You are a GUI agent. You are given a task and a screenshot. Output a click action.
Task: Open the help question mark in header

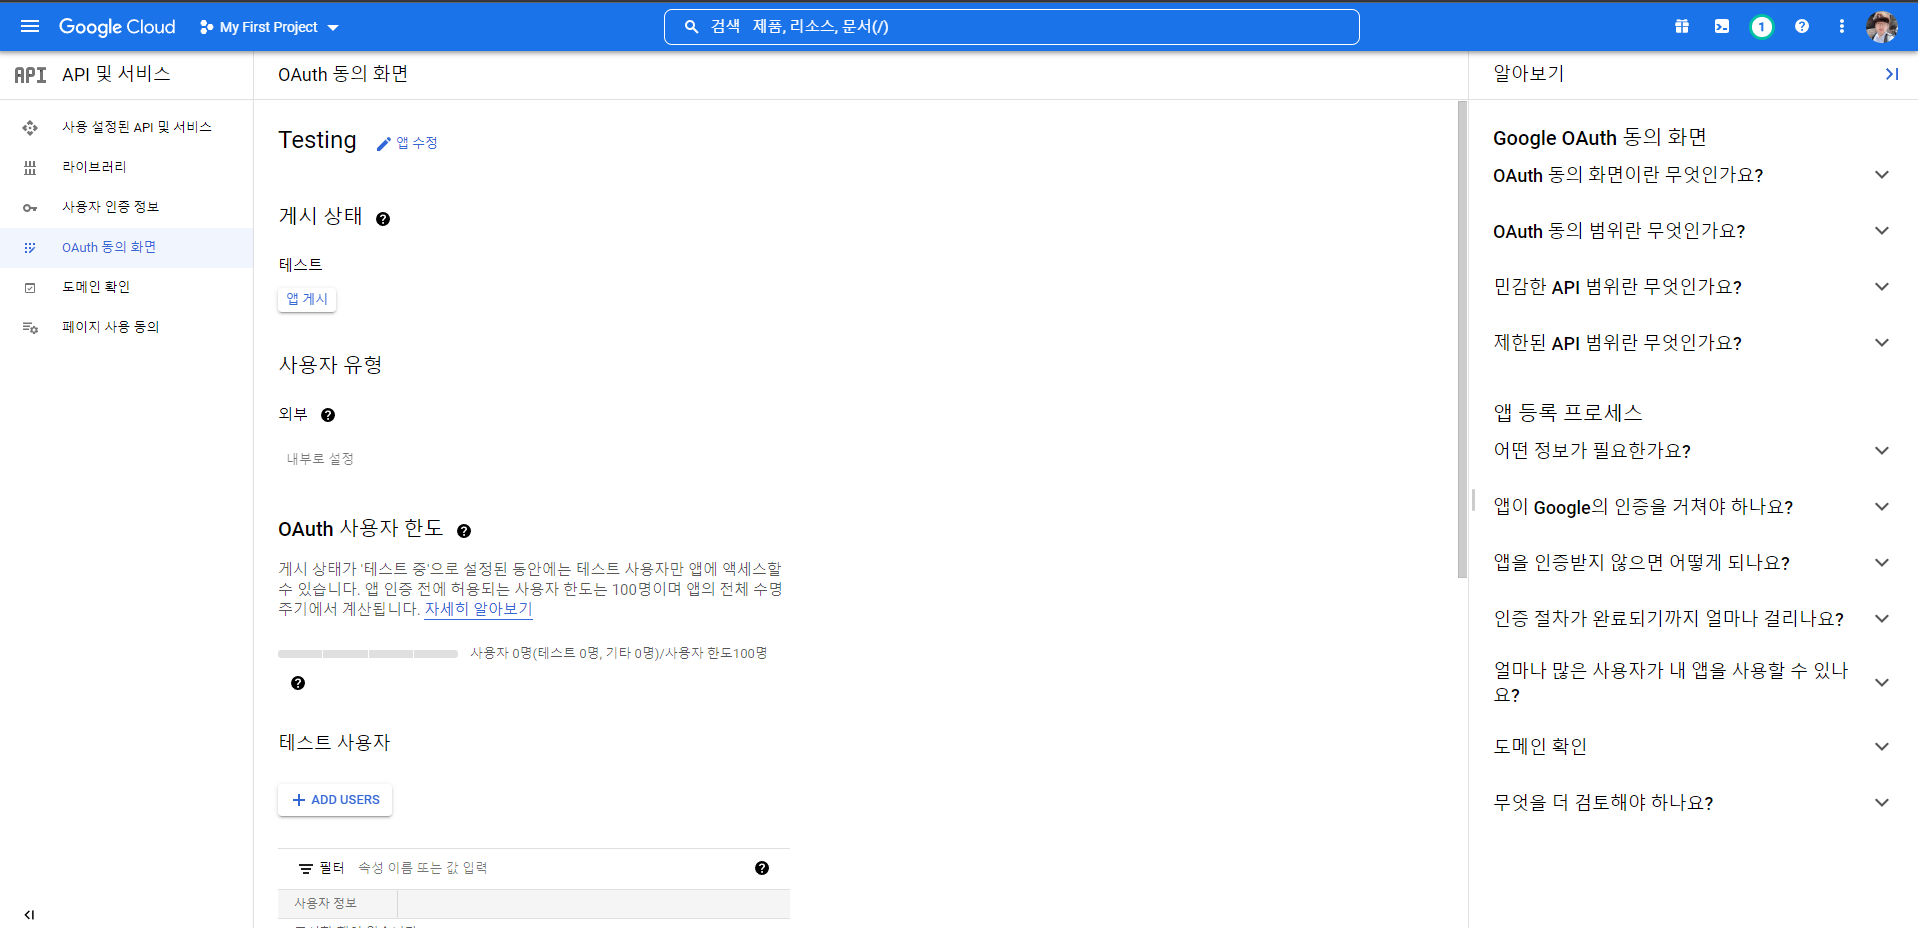pyautogui.click(x=1802, y=27)
